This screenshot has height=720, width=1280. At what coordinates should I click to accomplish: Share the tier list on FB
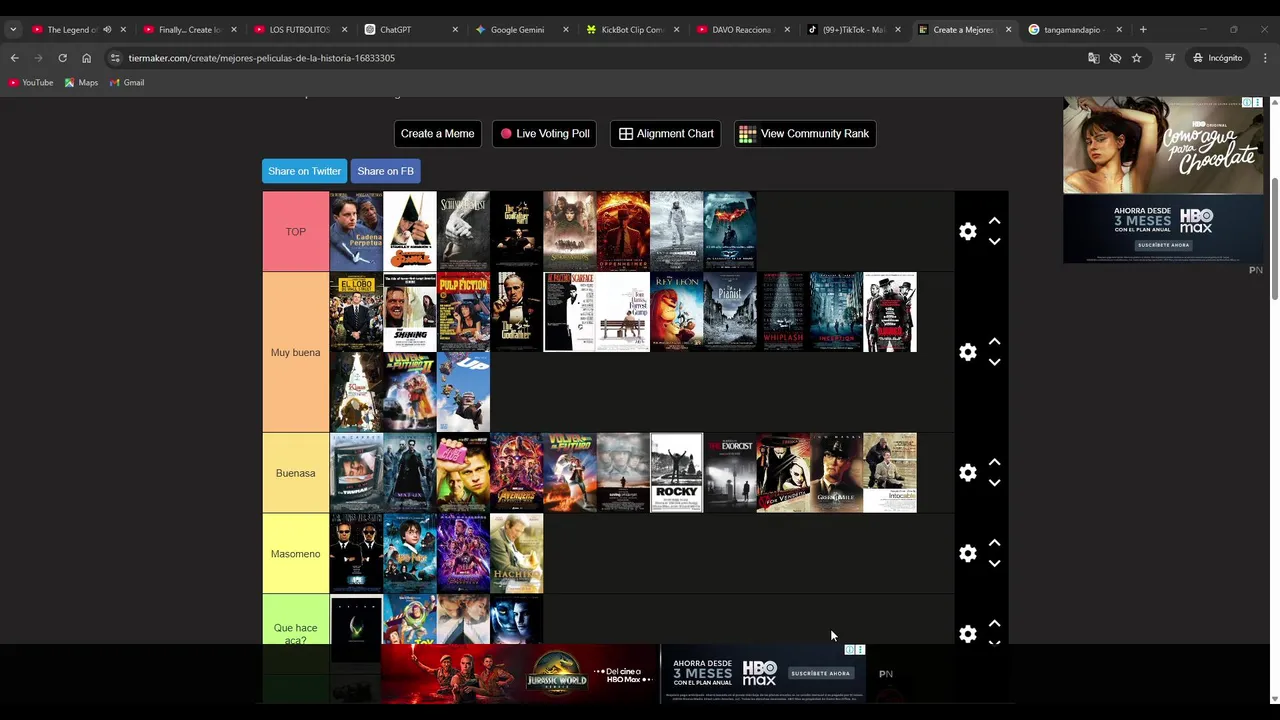385,171
